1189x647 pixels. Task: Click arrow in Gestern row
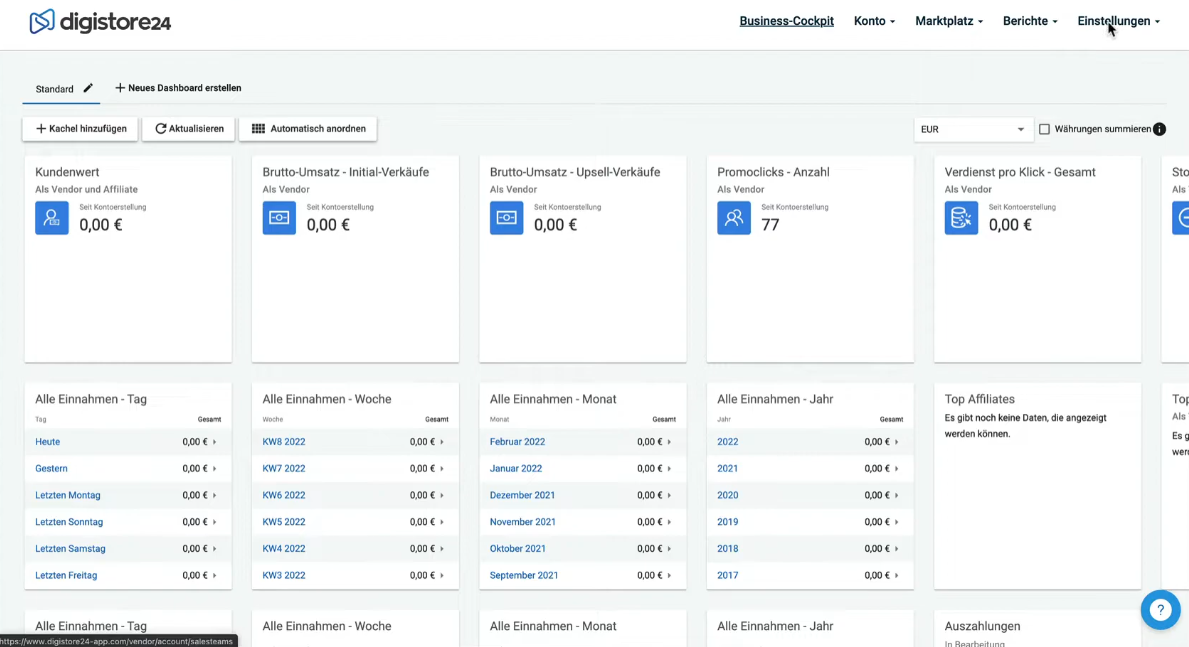click(x=215, y=469)
